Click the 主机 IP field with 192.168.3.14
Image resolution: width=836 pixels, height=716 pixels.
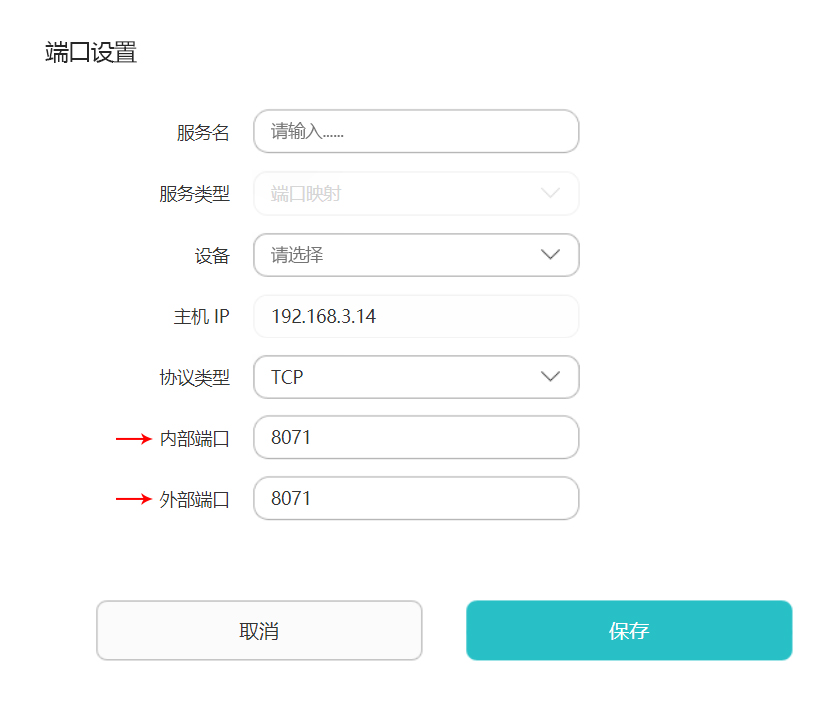click(x=416, y=317)
